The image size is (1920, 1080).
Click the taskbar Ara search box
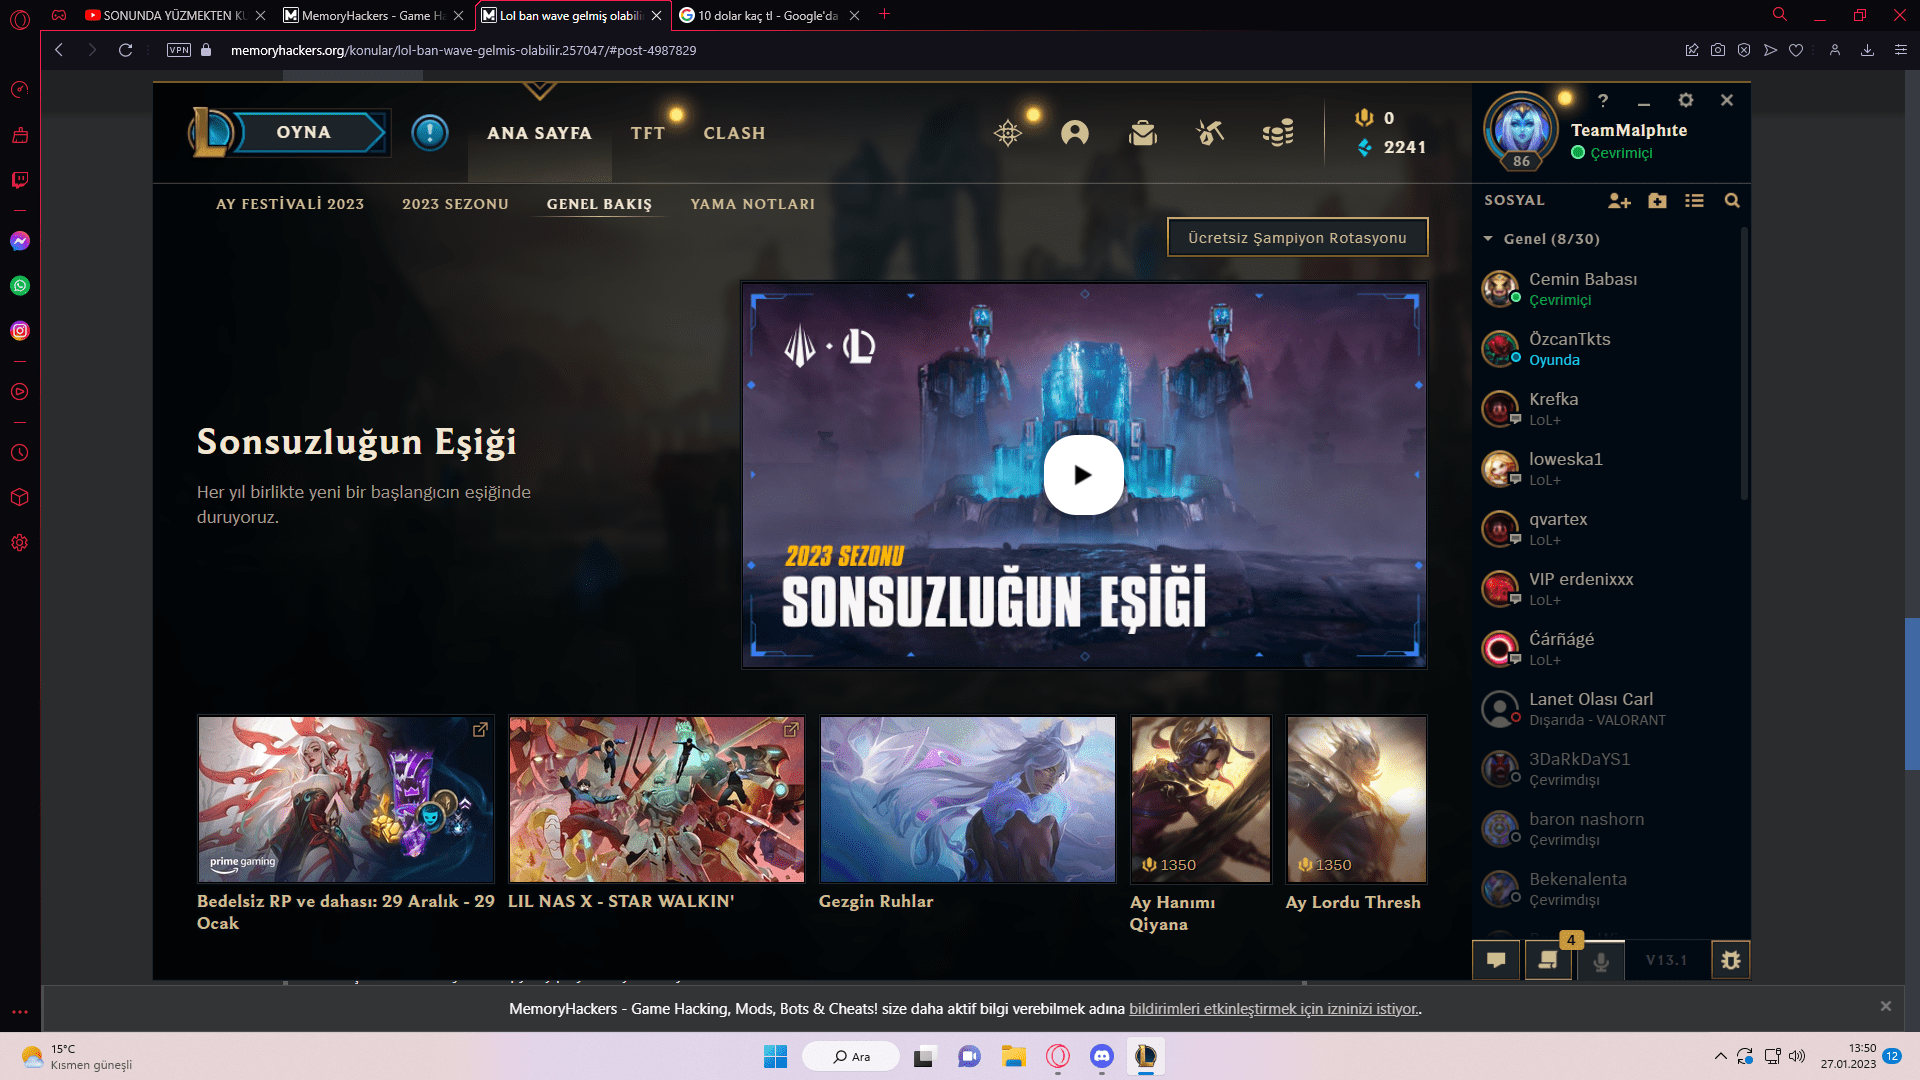pyautogui.click(x=851, y=1056)
